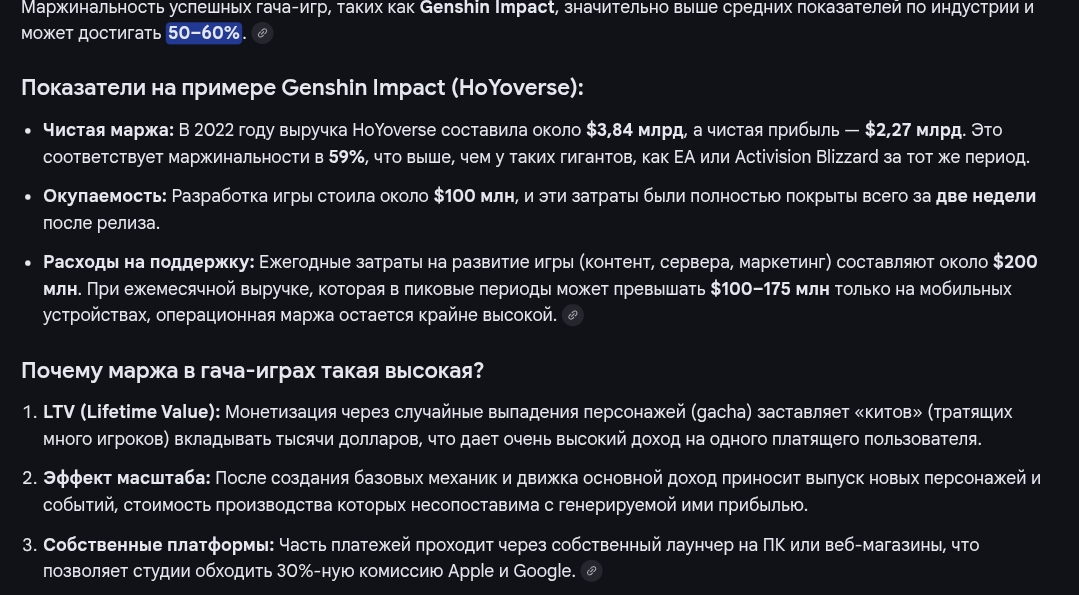This screenshot has width=1079, height=595.
Task: Click the bold figure $2,27 млрд
Action: coord(913,130)
